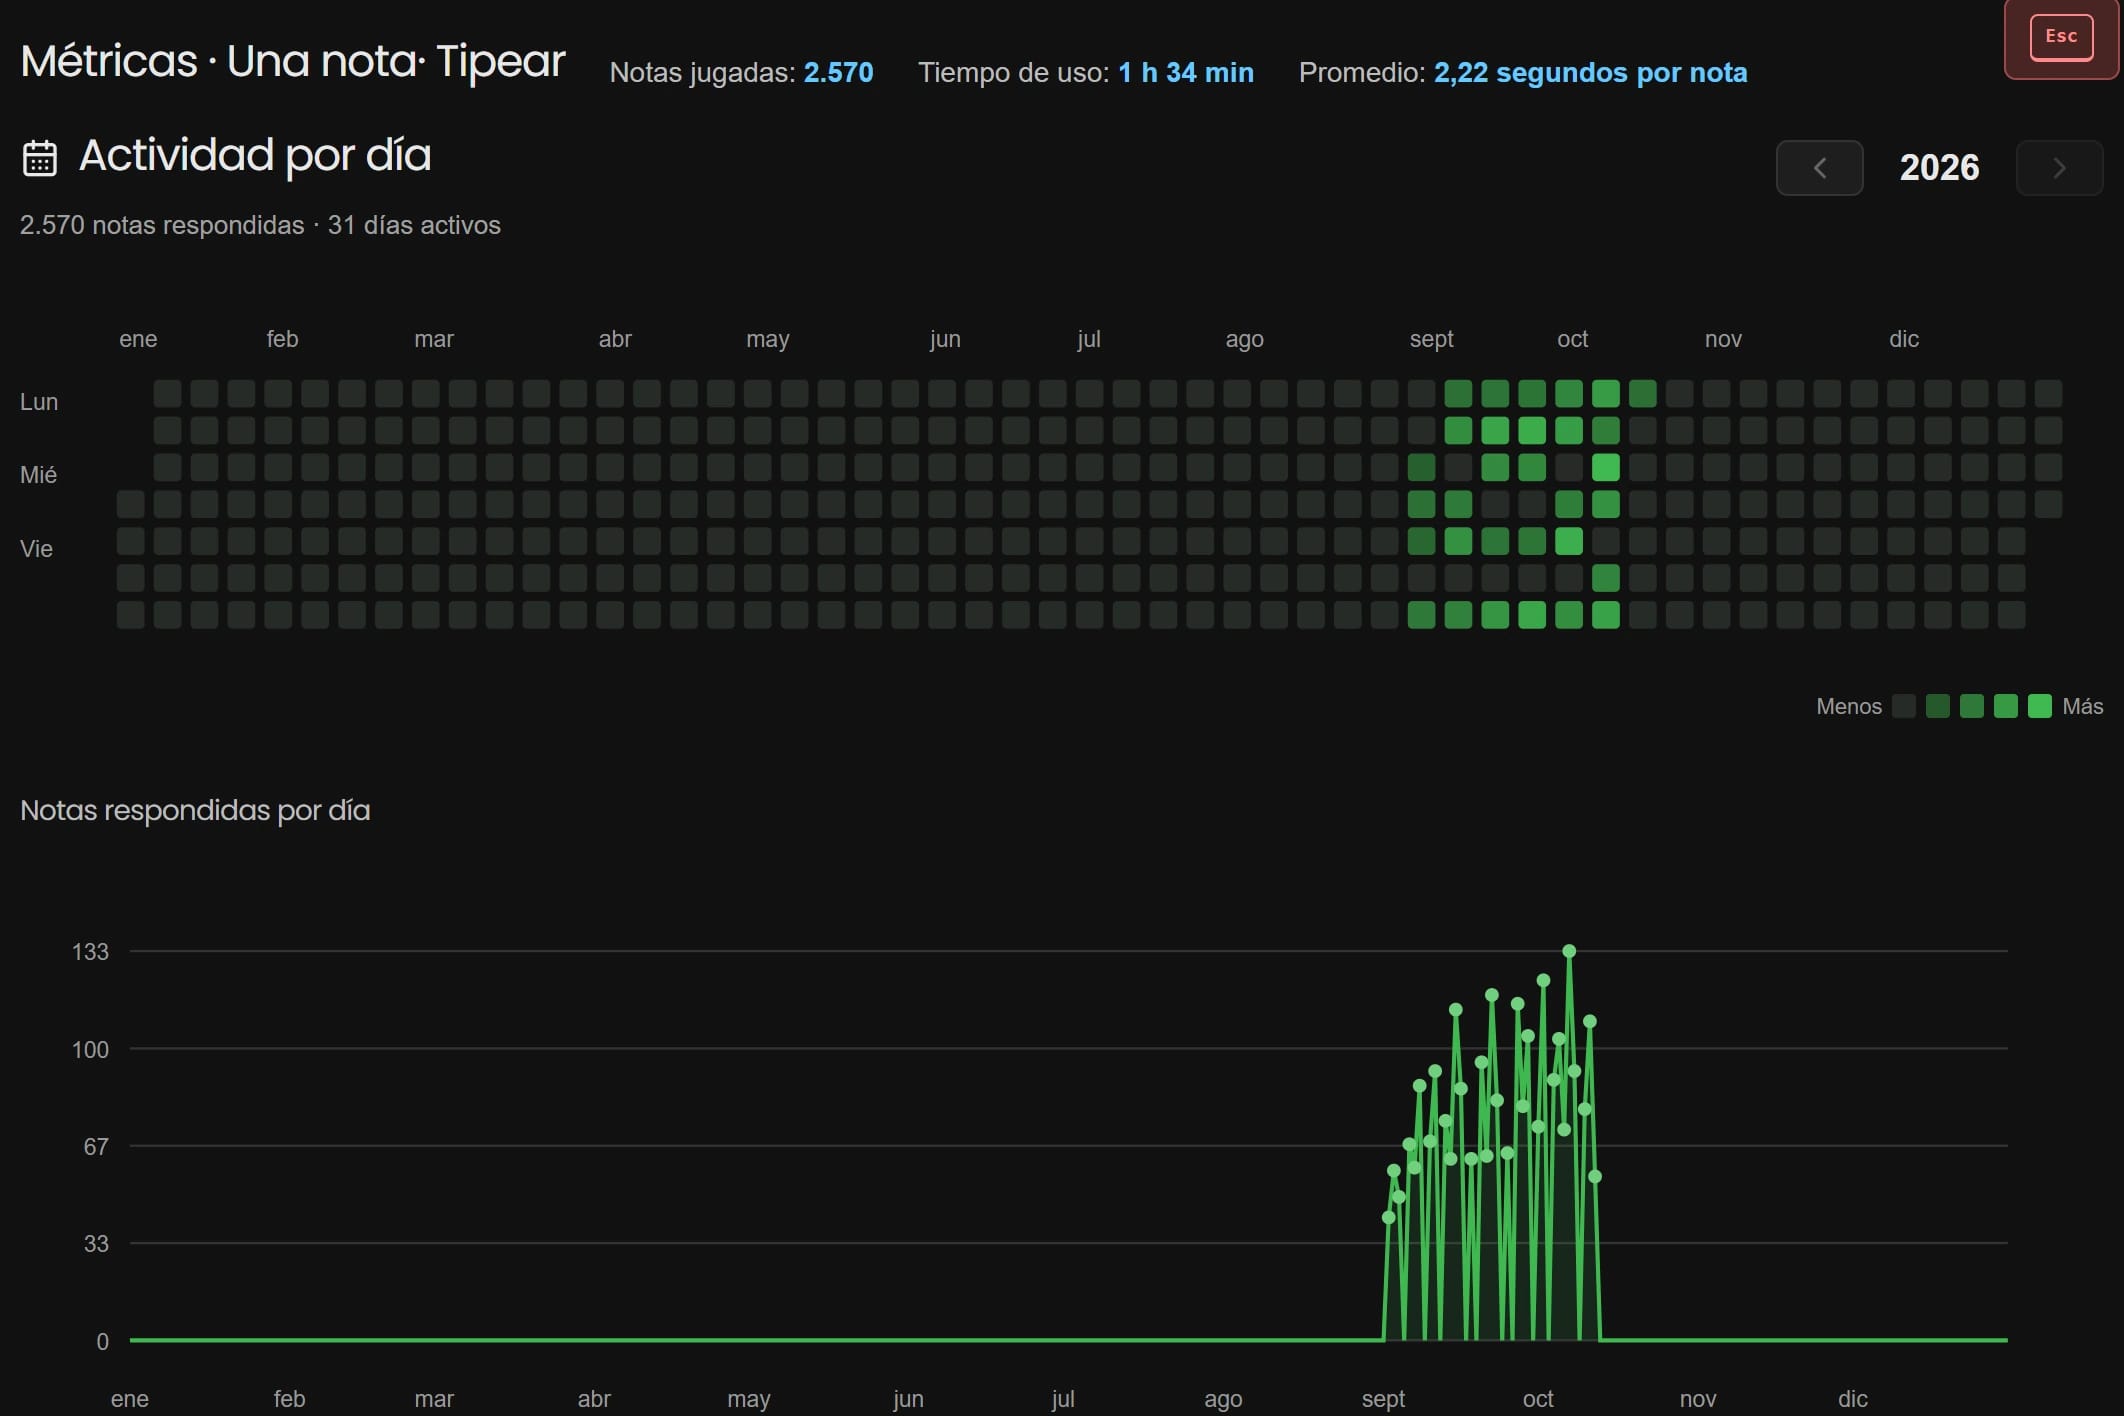Screen dimensions: 2124x1416
Task: Go to next year with right chevron
Action: (x=2059, y=168)
